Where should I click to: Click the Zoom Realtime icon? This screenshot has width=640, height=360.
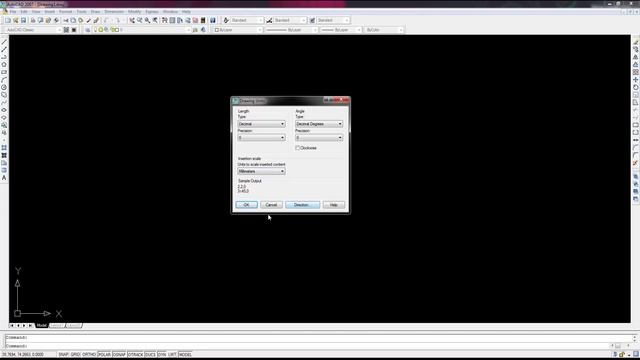(140, 20)
